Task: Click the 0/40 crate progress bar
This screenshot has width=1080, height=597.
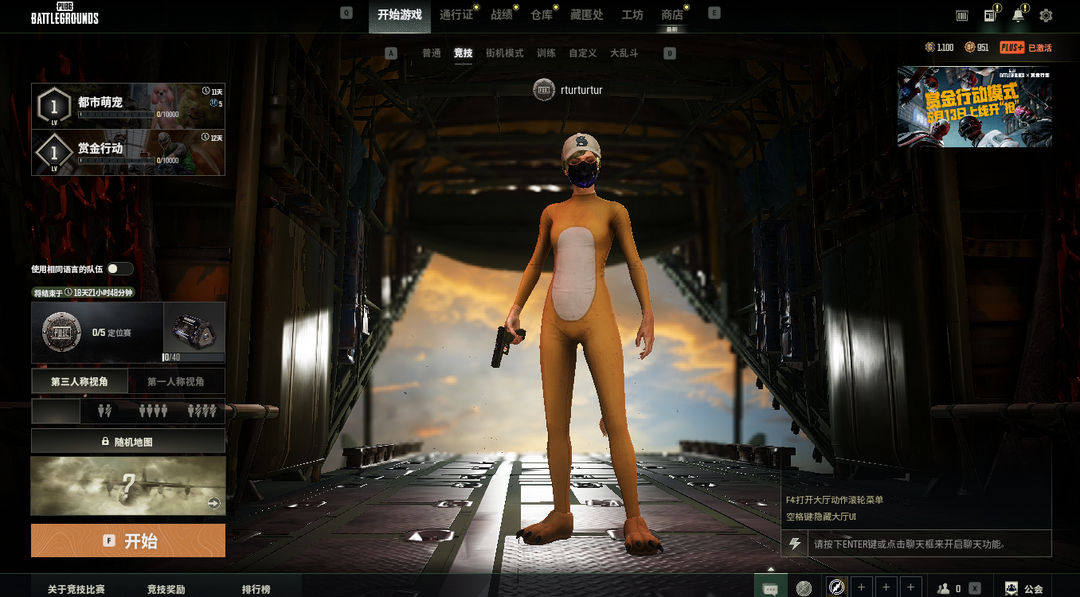Action: [x=194, y=357]
